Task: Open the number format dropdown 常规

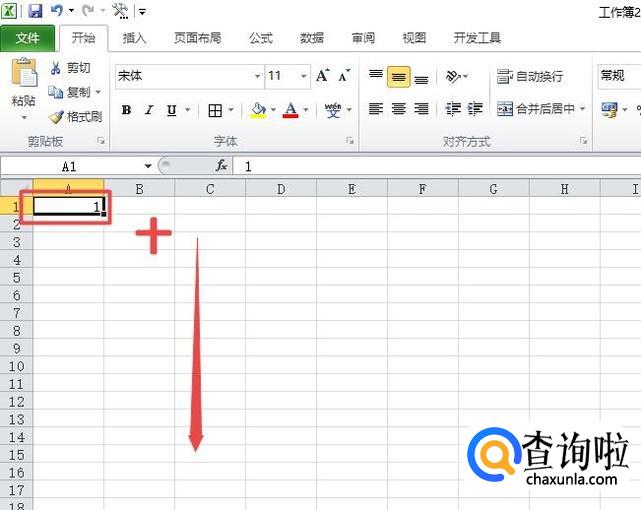Action: (x=619, y=76)
